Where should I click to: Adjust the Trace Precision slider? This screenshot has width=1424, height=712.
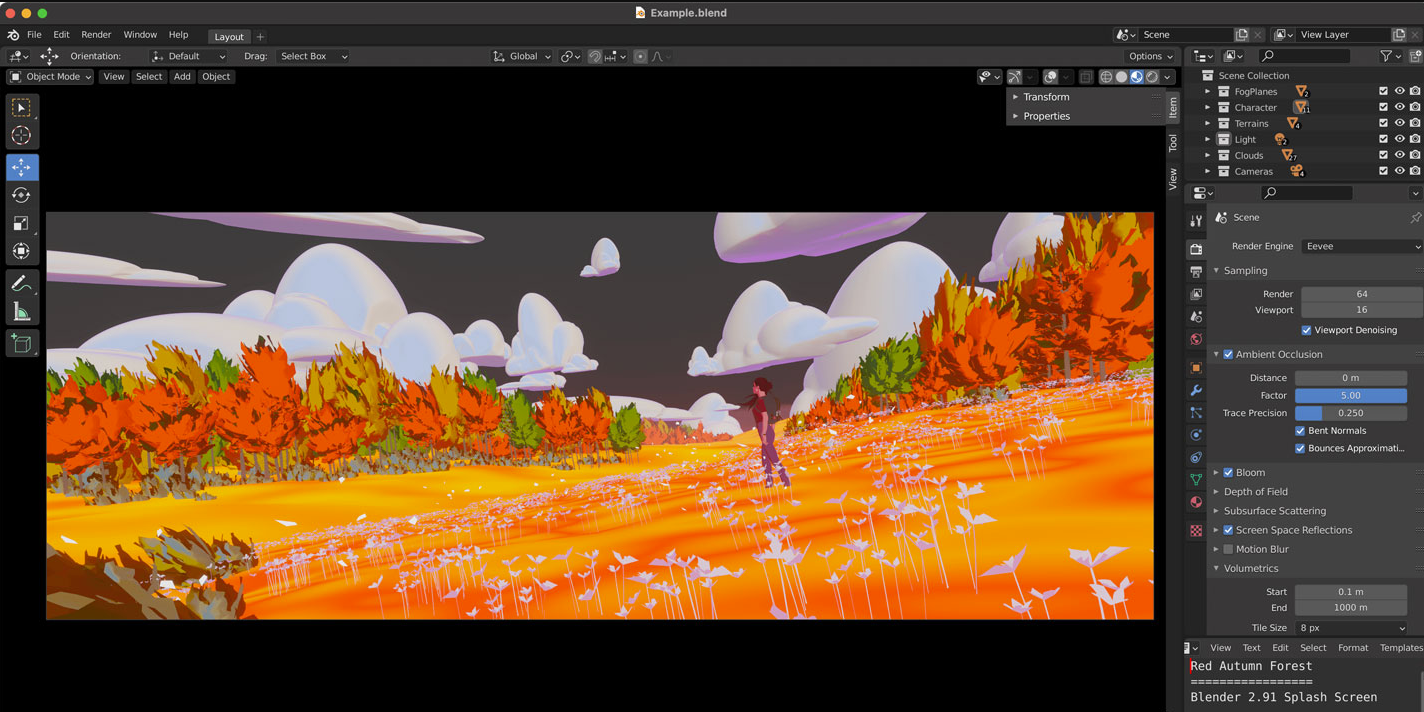pyautogui.click(x=1351, y=413)
